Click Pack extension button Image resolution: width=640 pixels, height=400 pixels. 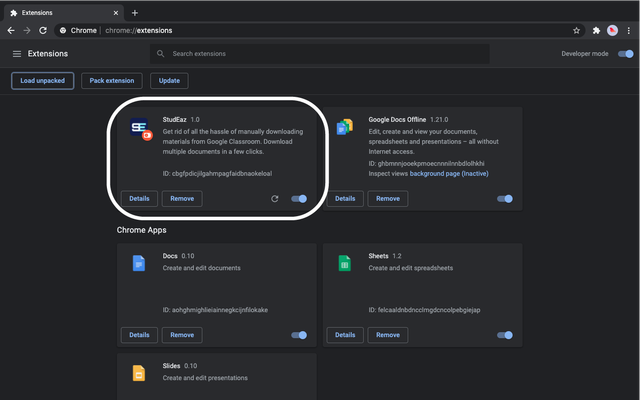[112, 81]
